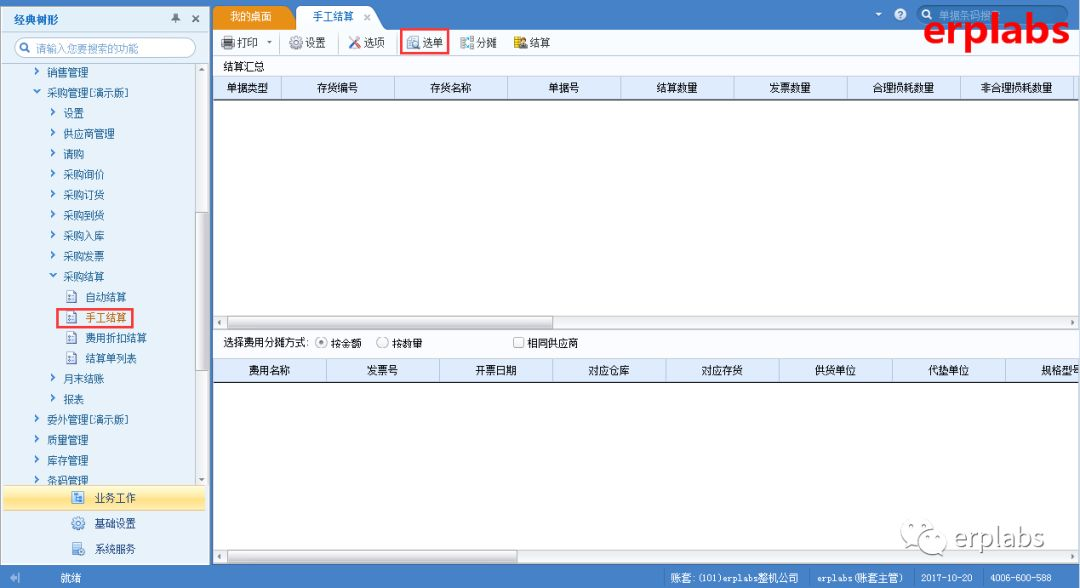Expand 库存管理 tree node

37,459
